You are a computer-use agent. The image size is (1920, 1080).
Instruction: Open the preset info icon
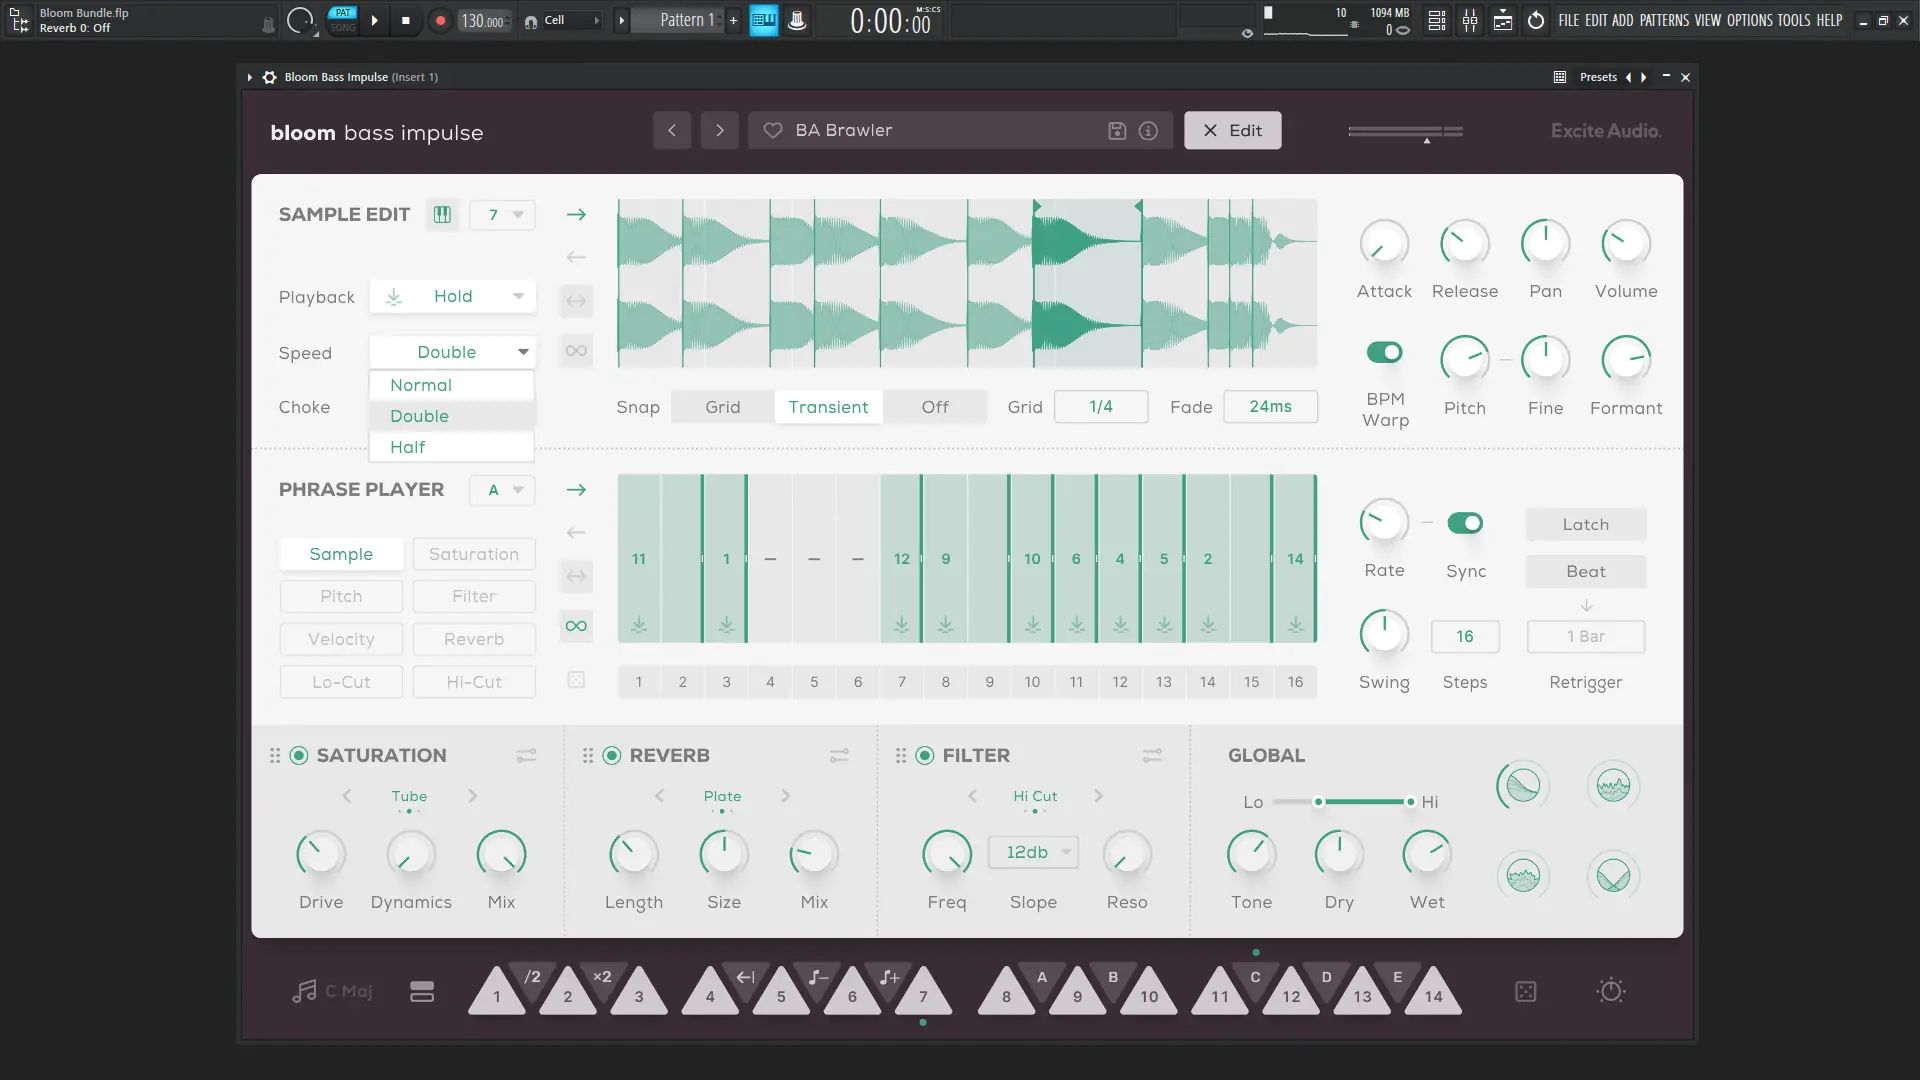pyautogui.click(x=1148, y=131)
